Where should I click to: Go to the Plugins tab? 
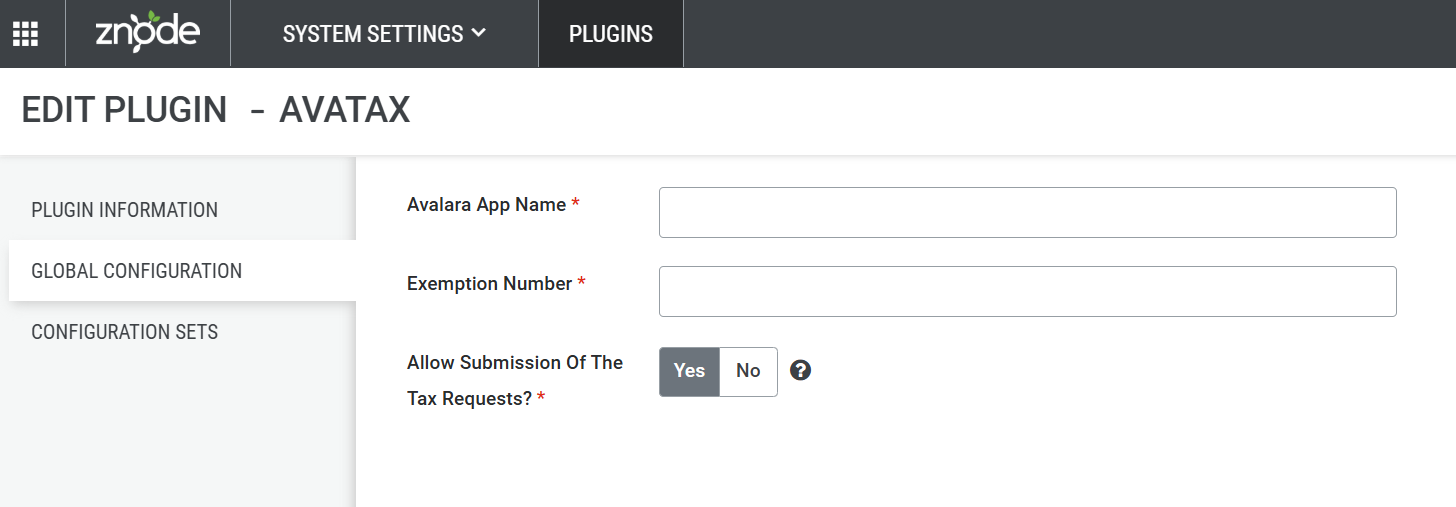pyautogui.click(x=611, y=34)
